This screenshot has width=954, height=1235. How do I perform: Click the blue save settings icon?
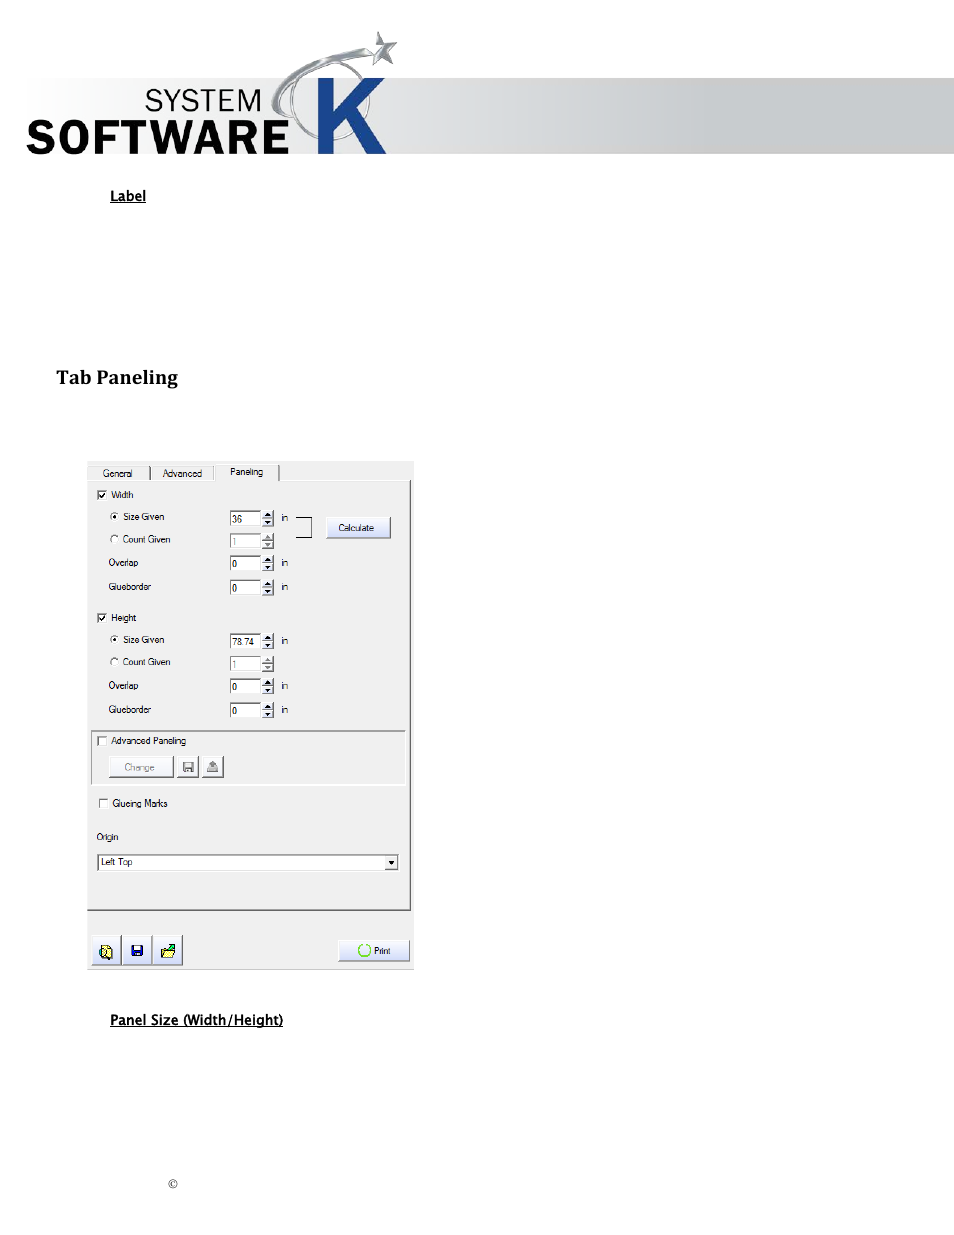(x=137, y=951)
